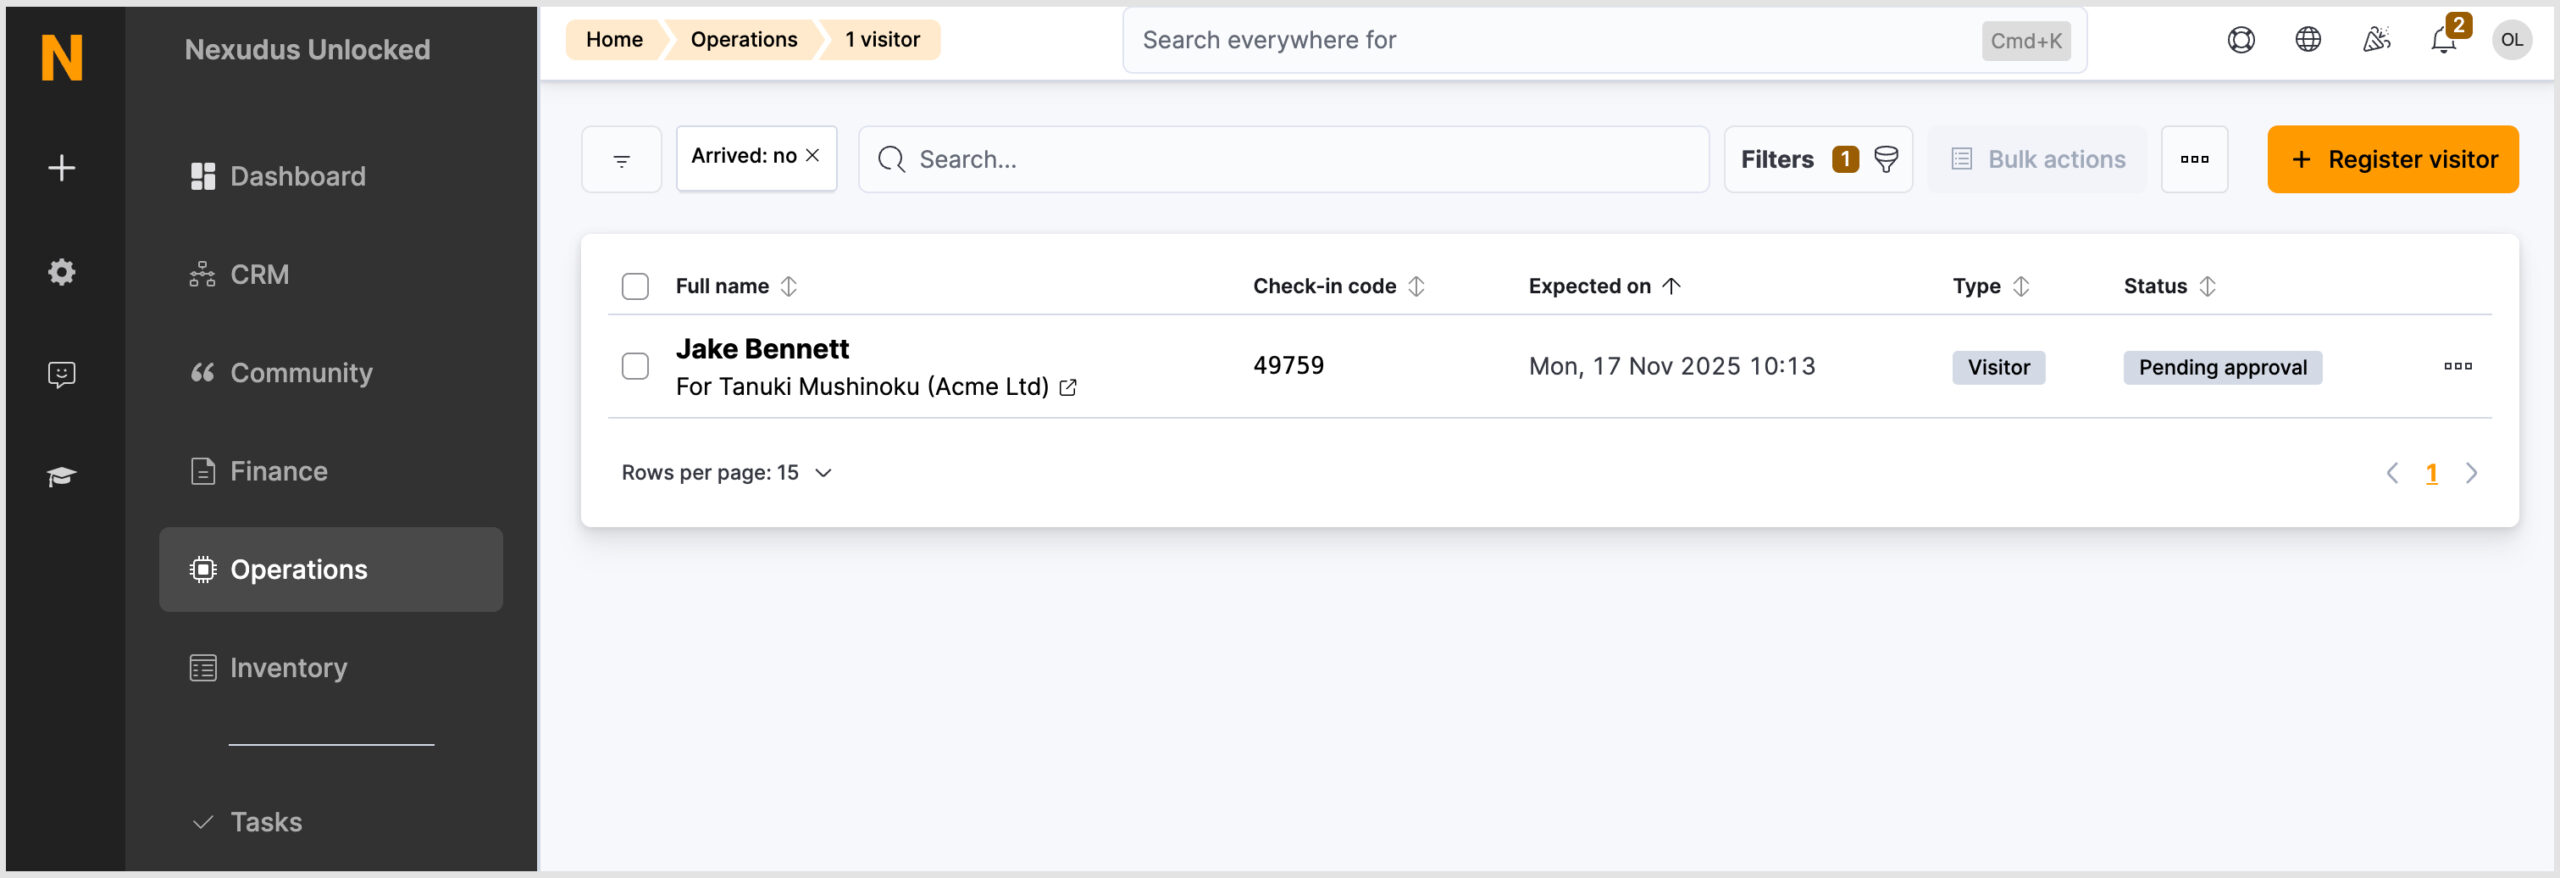
Task: Remove the 'Arrived: no' filter chip
Action: point(813,155)
